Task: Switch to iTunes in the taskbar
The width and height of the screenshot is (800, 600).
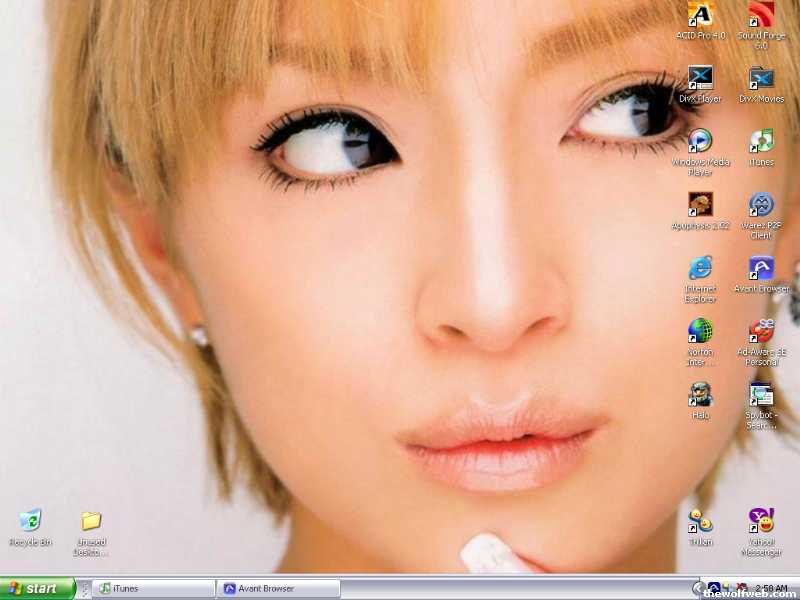Action: (x=153, y=588)
